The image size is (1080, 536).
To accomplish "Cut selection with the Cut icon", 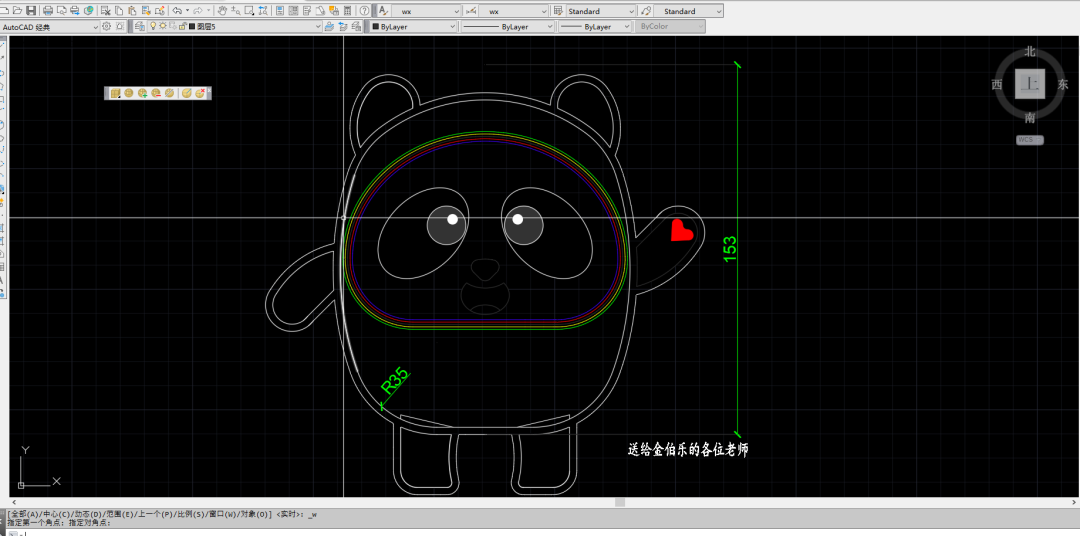I will click(x=105, y=10).
